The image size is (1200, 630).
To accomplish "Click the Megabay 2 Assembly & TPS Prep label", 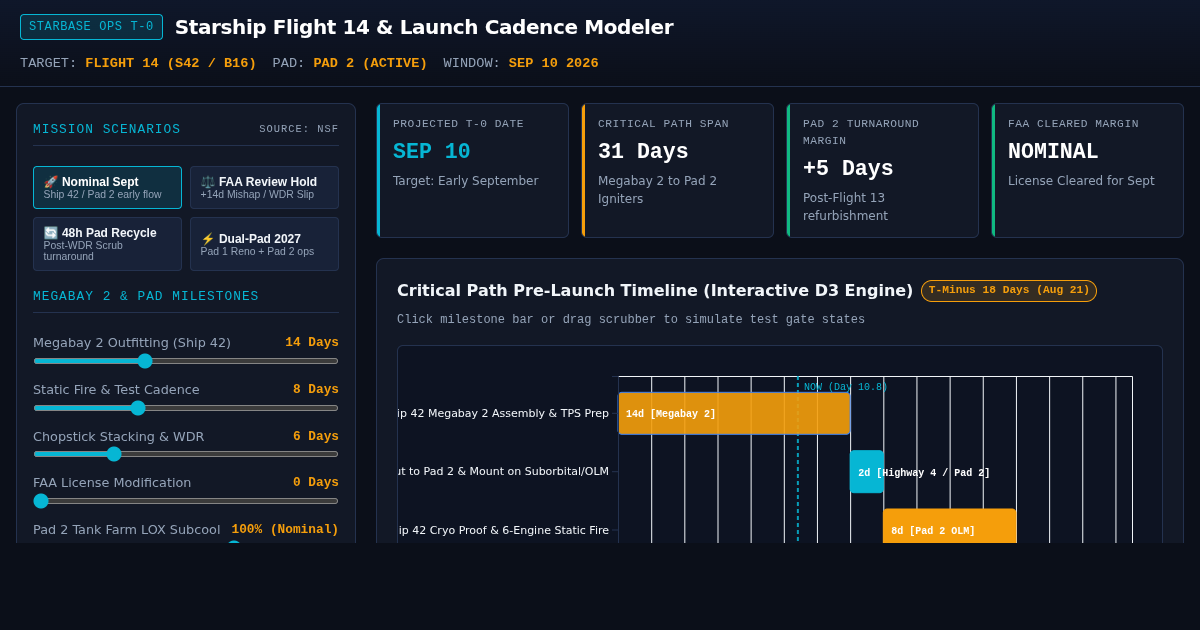I will 503,413.
